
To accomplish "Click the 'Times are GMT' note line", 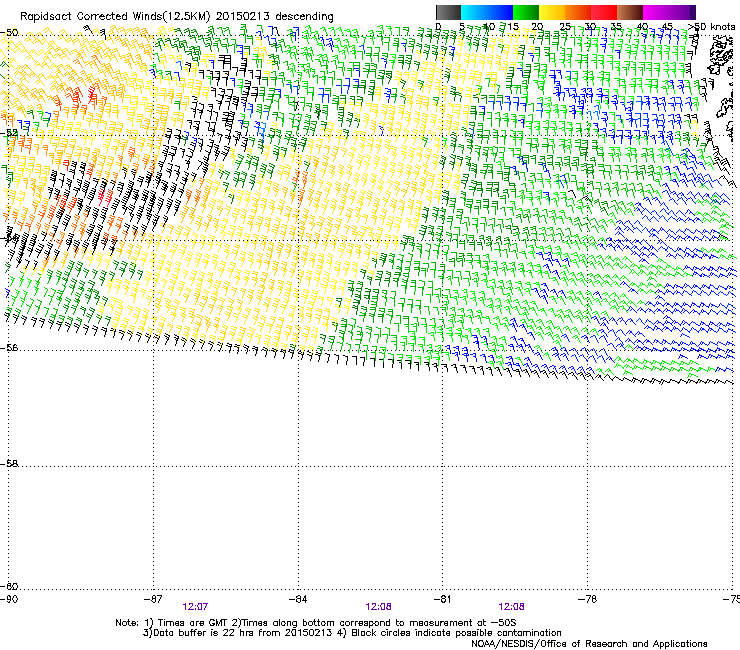I will tap(316, 623).
